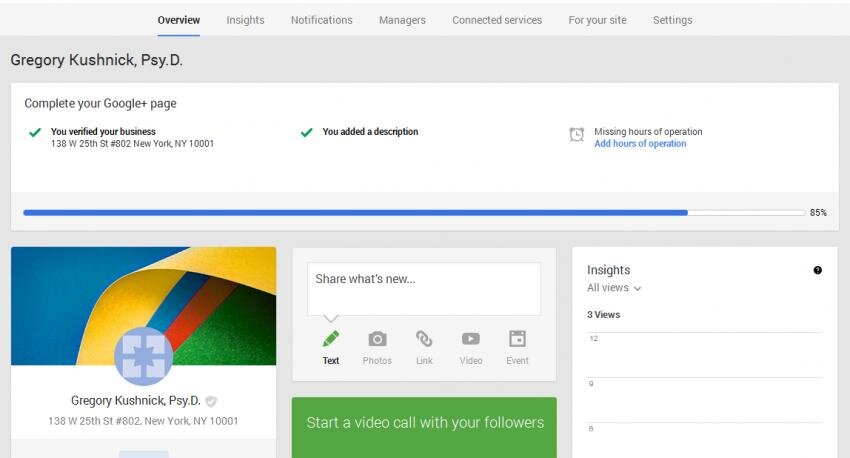Screen dimensions: 850x458
Task: Open the For your site tab
Action: [597, 20]
